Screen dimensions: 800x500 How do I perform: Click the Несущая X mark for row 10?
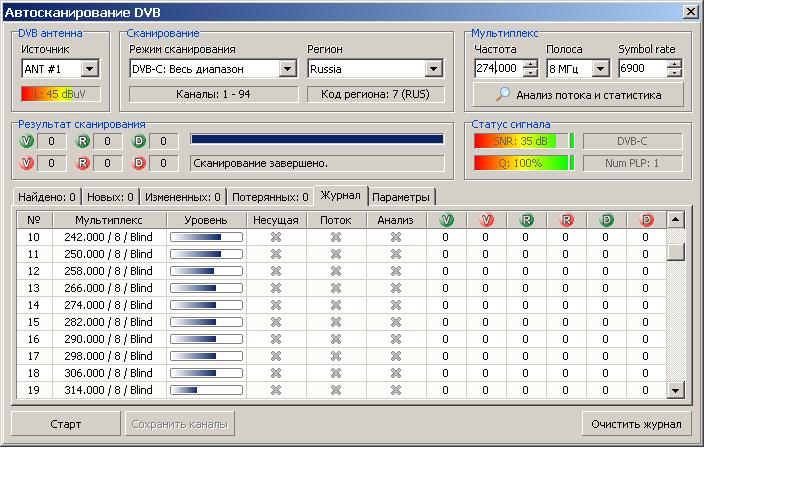[276, 237]
